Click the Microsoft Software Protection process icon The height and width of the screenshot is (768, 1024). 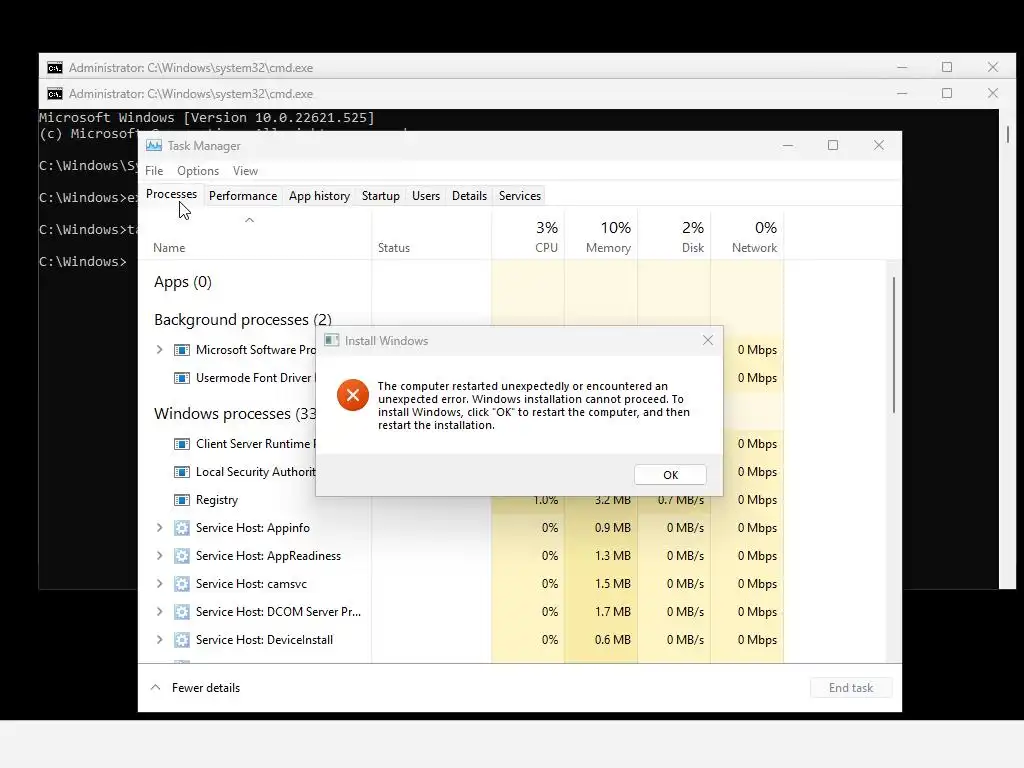point(182,350)
